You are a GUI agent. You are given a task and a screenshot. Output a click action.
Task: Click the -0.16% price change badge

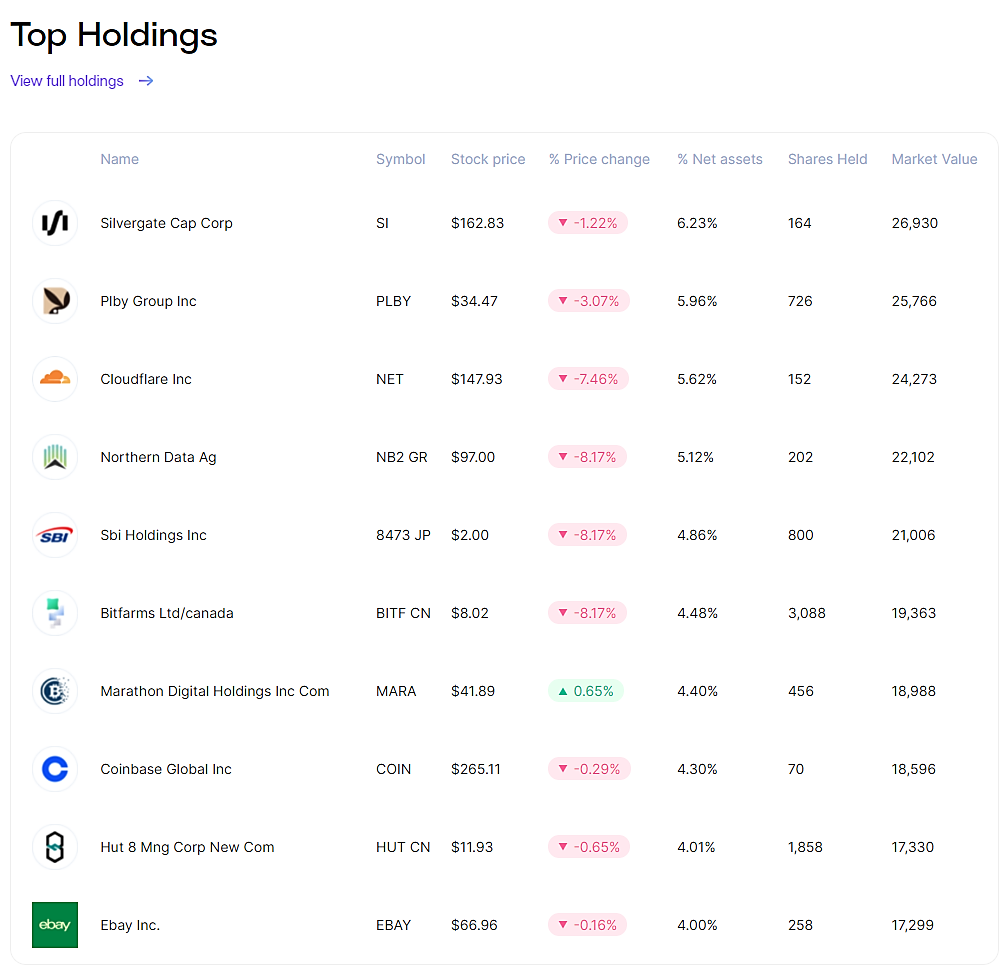588,925
